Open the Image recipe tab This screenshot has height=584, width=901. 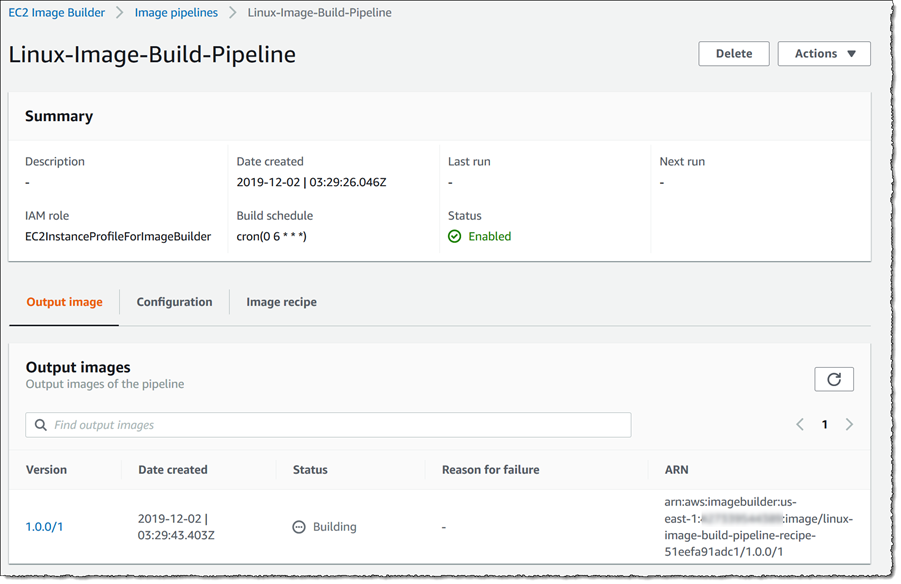click(281, 302)
